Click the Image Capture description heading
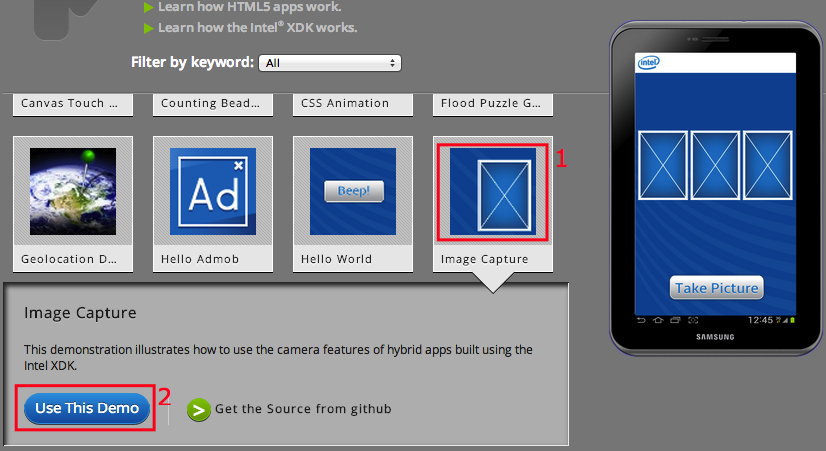Screen dimensions: 826x451 click(80, 313)
